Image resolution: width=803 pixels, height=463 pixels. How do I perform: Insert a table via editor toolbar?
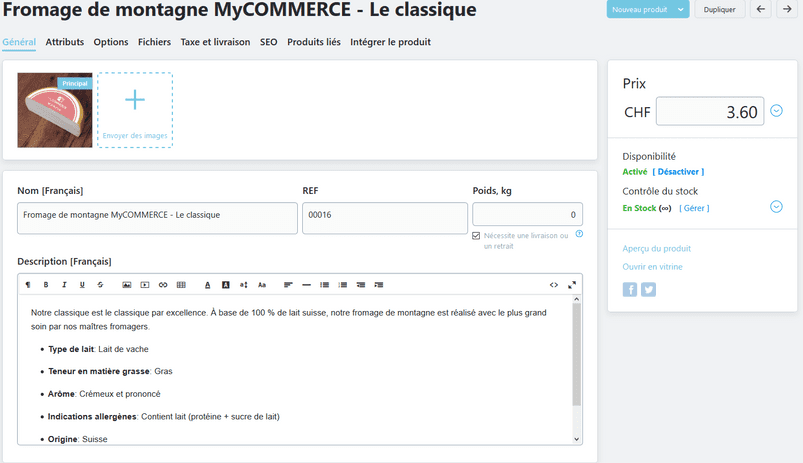[181, 285]
